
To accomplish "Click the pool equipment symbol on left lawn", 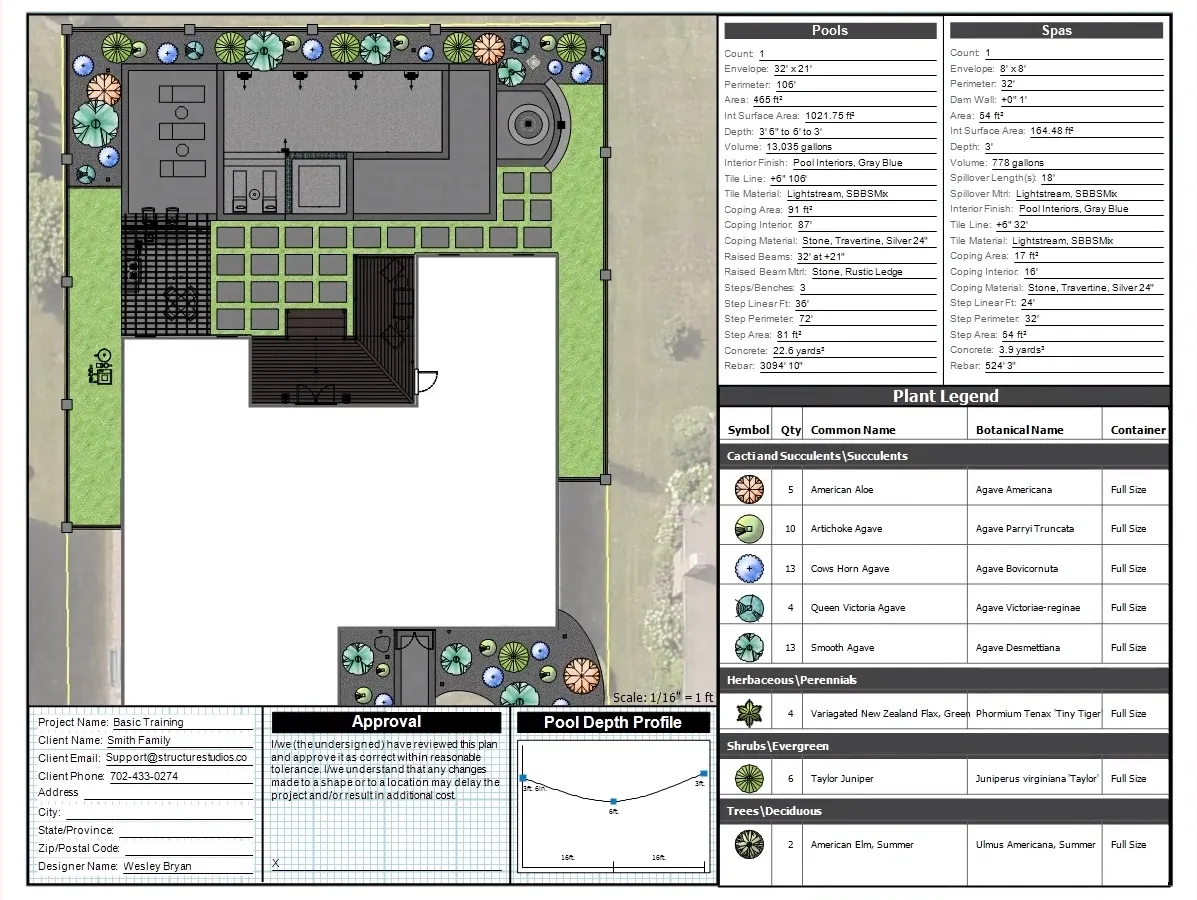I will point(100,367).
